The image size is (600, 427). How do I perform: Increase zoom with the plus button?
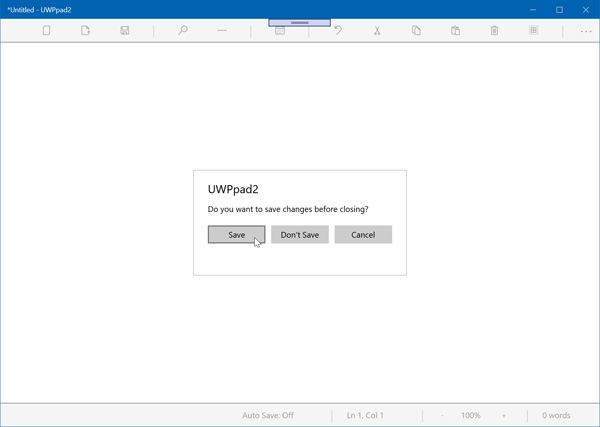pos(504,415)
